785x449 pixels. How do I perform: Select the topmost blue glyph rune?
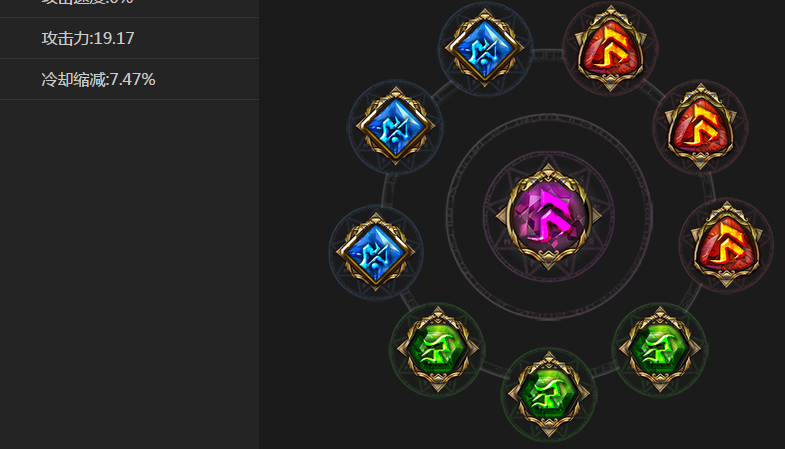point(485,49)
